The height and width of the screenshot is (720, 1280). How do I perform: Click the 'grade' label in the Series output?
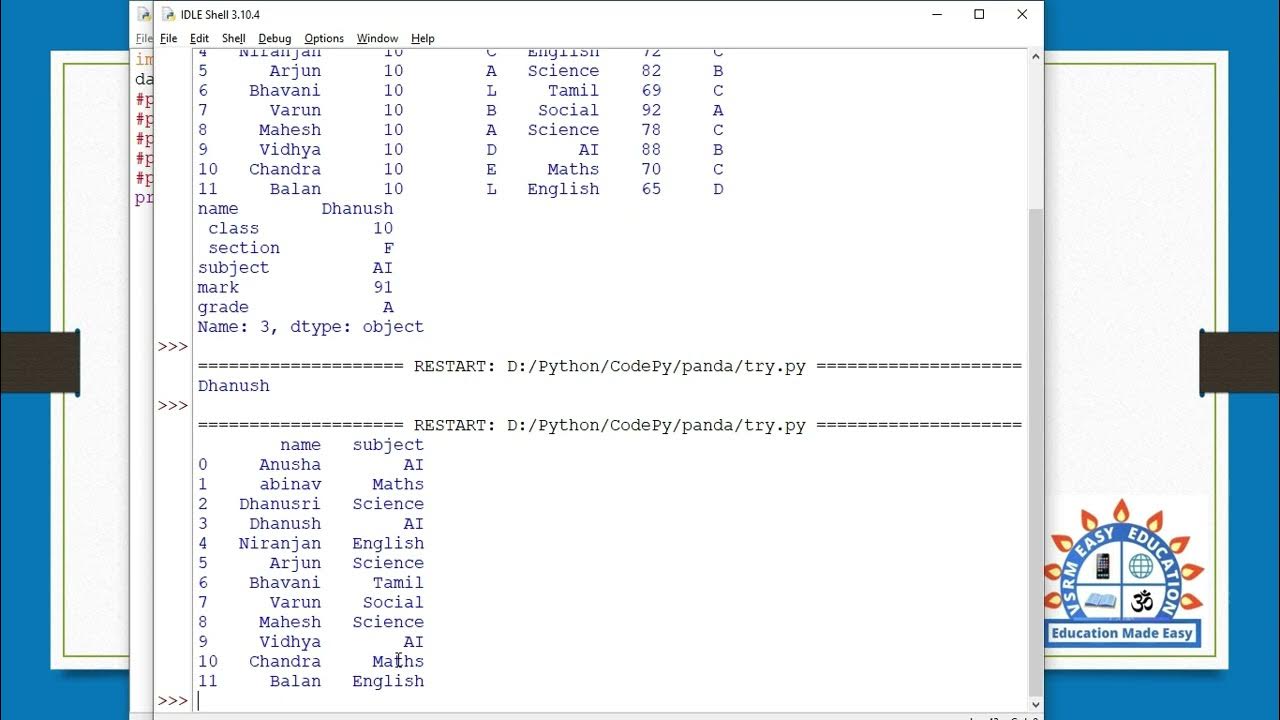223,307
